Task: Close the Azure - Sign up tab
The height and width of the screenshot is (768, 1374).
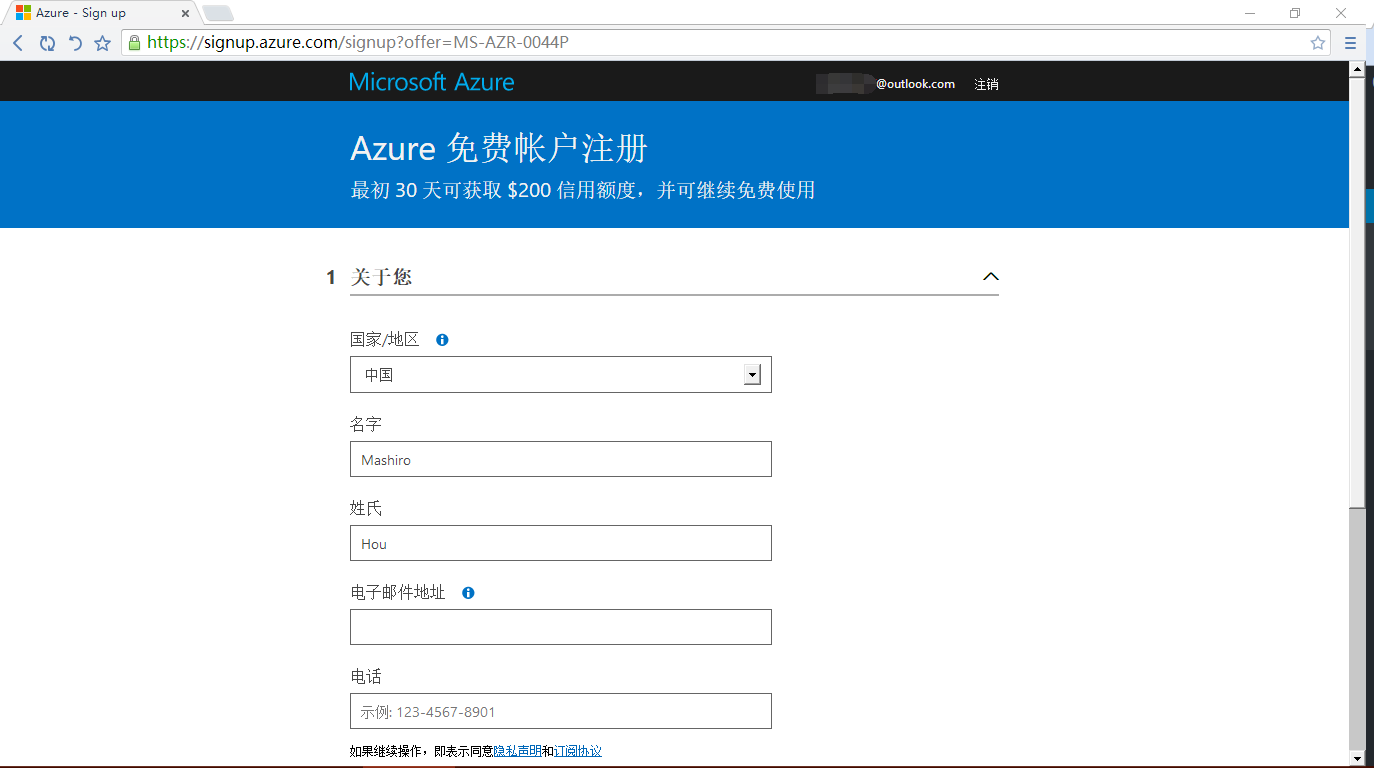Action: point(186,14)
